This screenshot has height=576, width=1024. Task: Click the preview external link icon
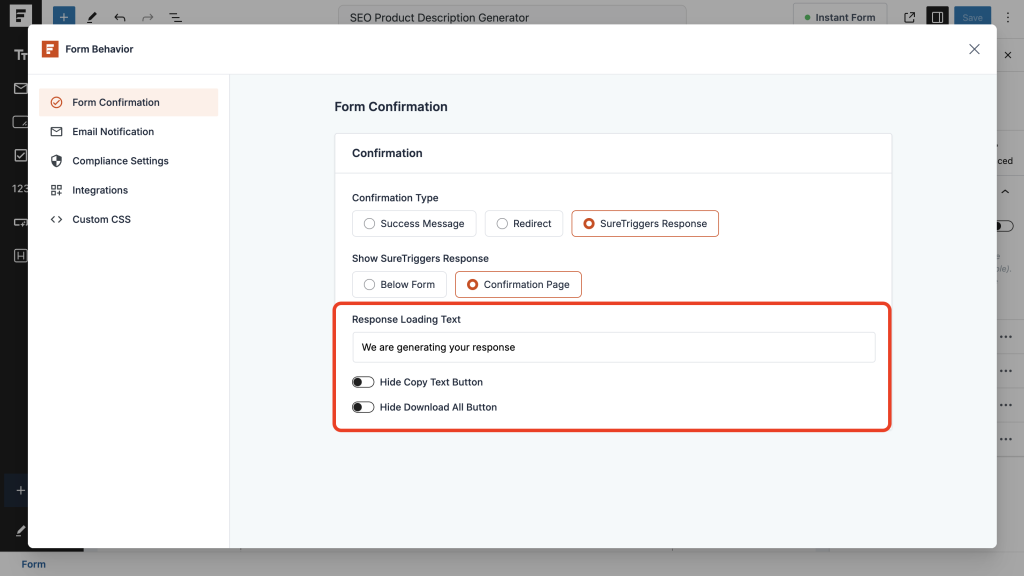pos(908,16)
